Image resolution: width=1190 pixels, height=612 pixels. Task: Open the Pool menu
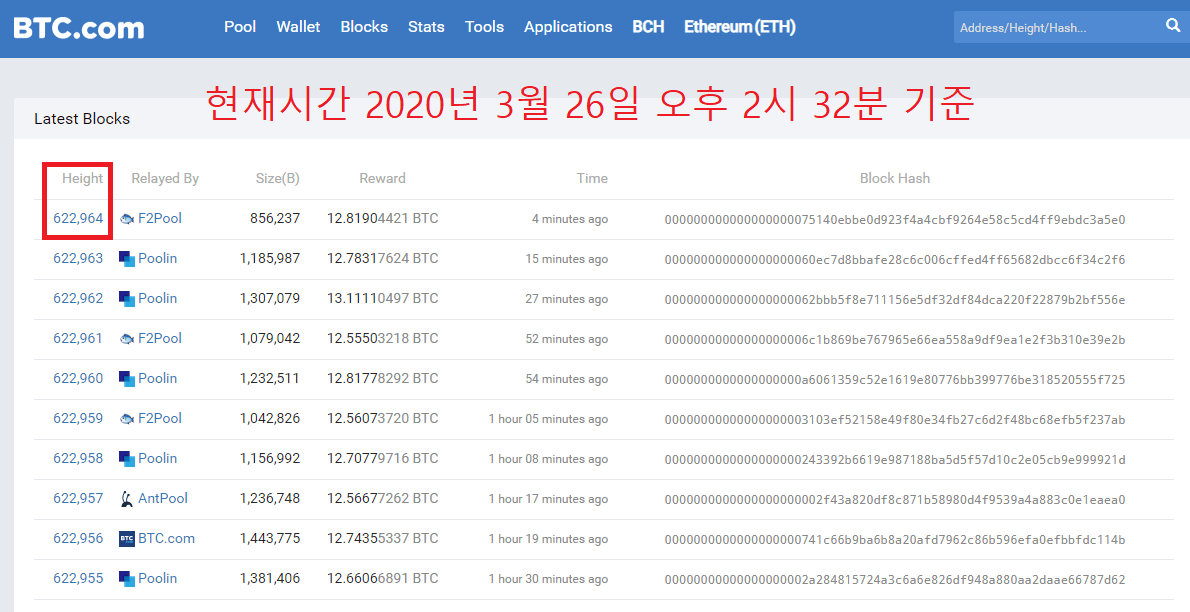click(x=240, y=27)
